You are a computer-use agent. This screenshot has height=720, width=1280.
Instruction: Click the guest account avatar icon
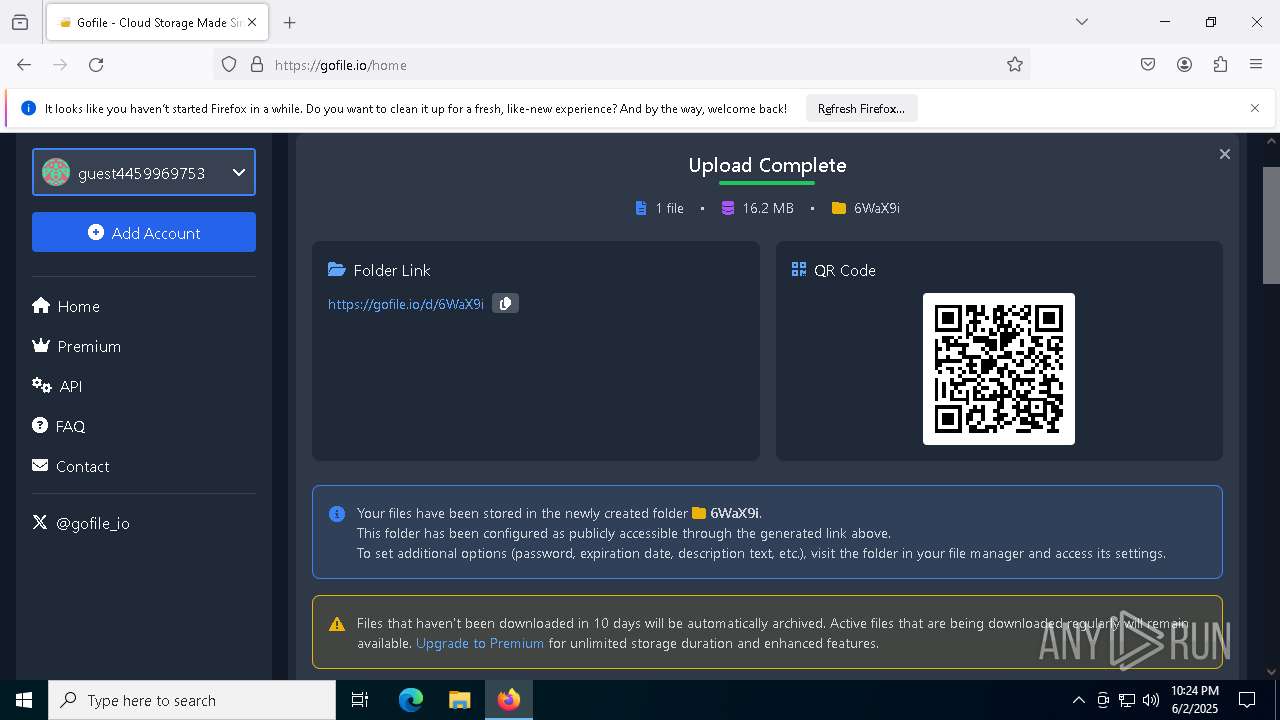click(56, 172)
